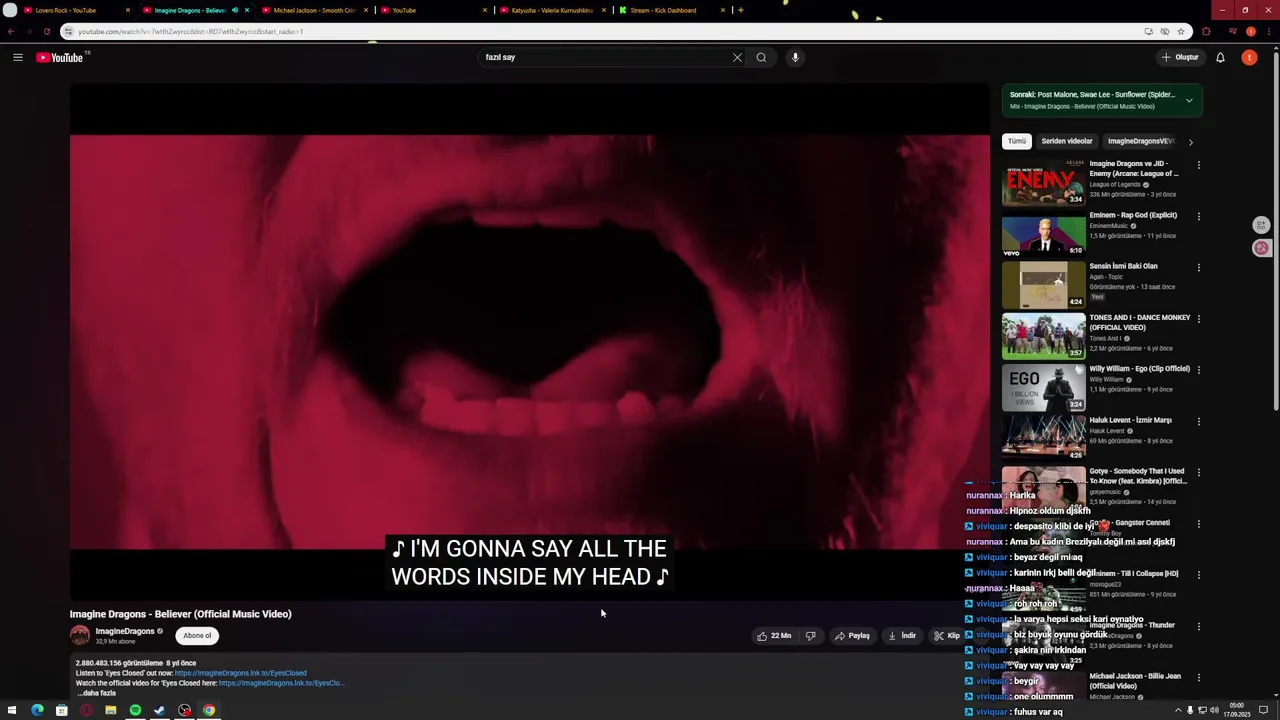Screen dimensions: 1280x720
Task: Open options for Tones And I Dance Monkey
Action: coord(1198,319)
